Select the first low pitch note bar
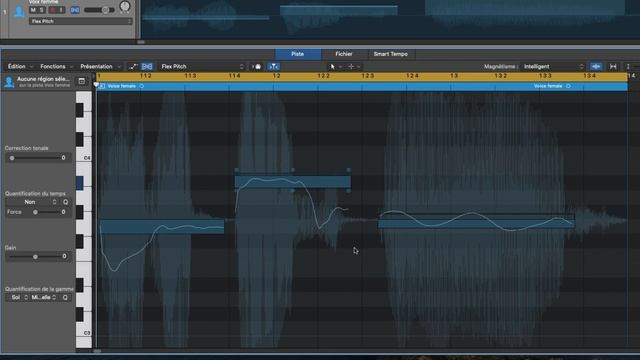 coord(162,227)
